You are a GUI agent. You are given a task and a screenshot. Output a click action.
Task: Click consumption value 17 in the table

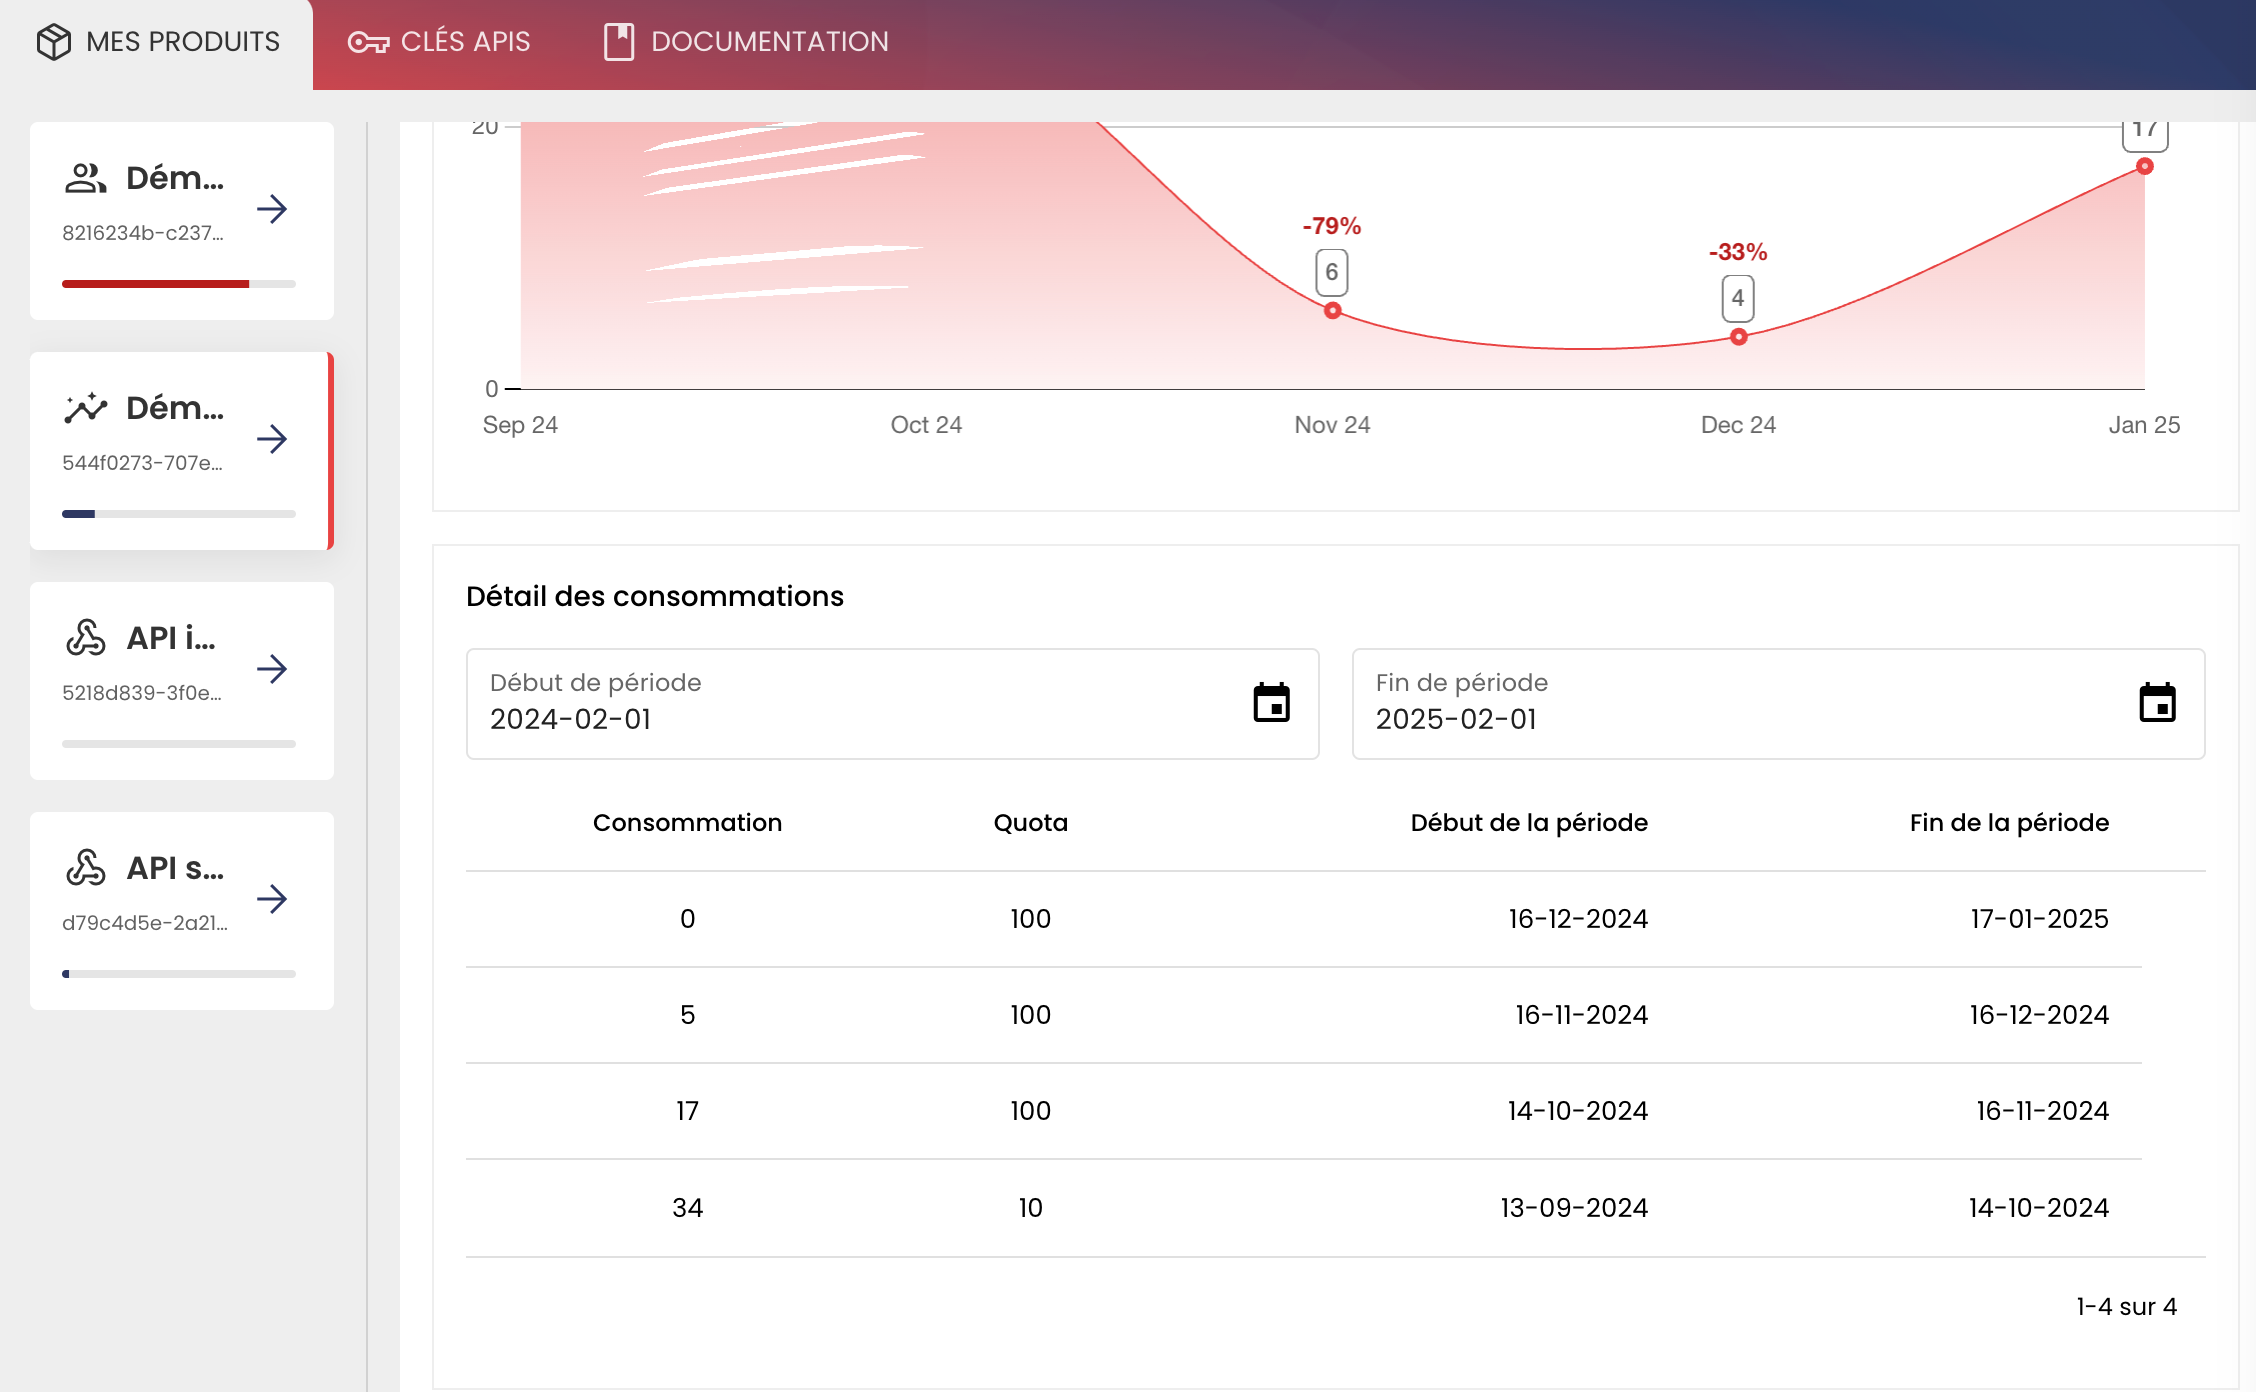688,1111
